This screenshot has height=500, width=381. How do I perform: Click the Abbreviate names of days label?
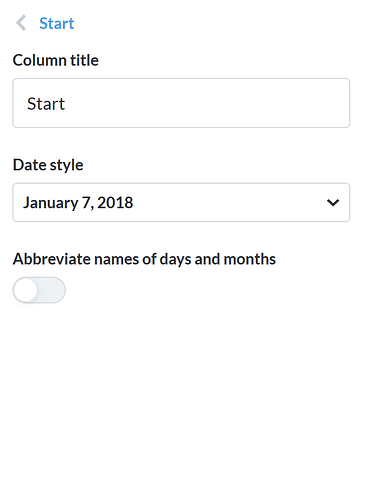pyautogui.click(x=144, y=259)
